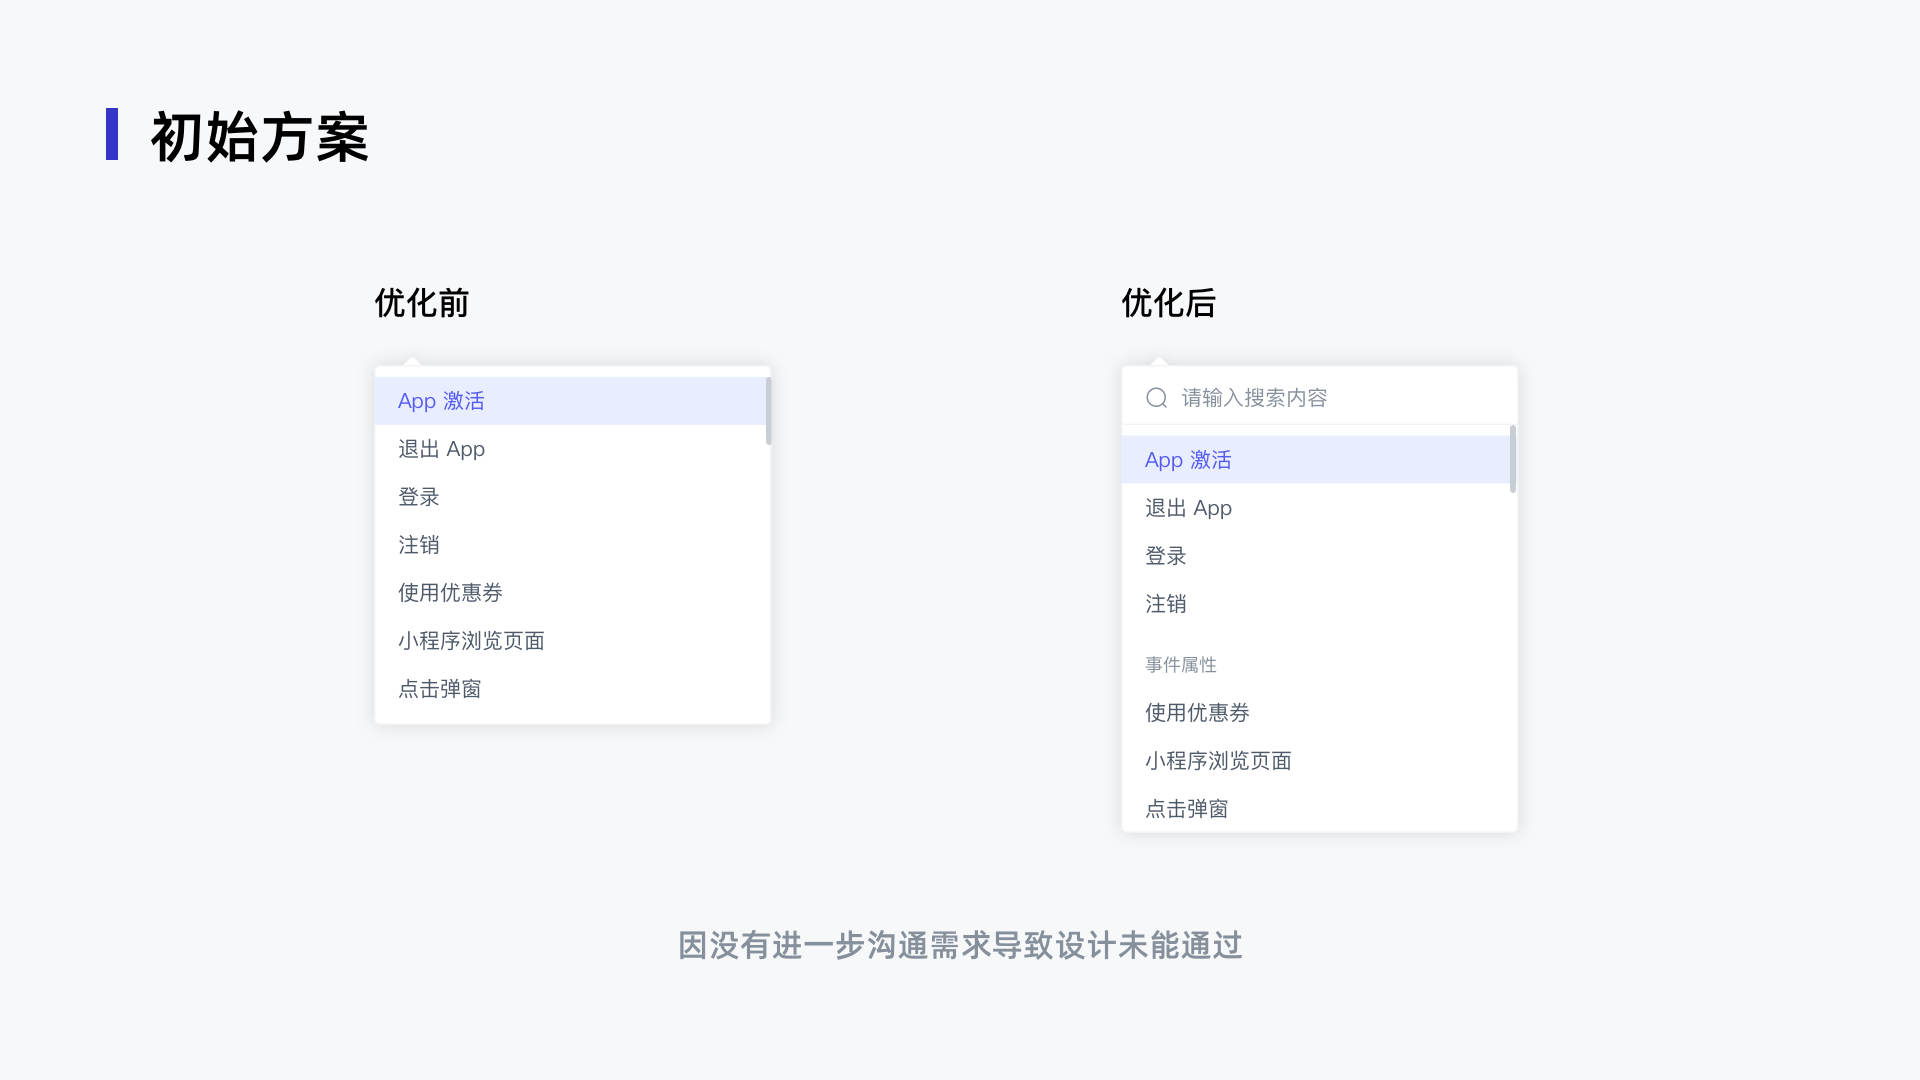Image resolution: width=1920 pixels, height=1080 pixels.
Task: Pick '小程序浏览页面' under 事件属性 group
Action: pos(1218,761)
